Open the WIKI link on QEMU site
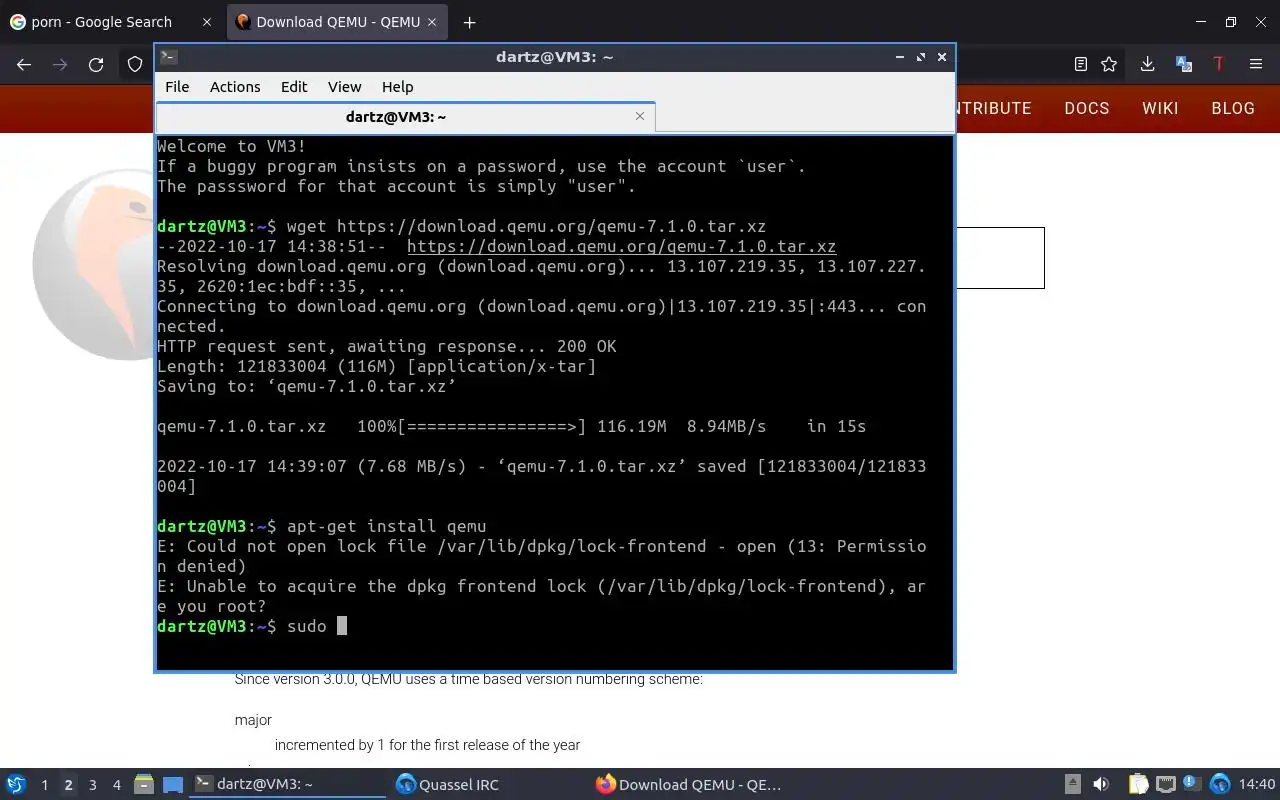 pos(1160,109)
